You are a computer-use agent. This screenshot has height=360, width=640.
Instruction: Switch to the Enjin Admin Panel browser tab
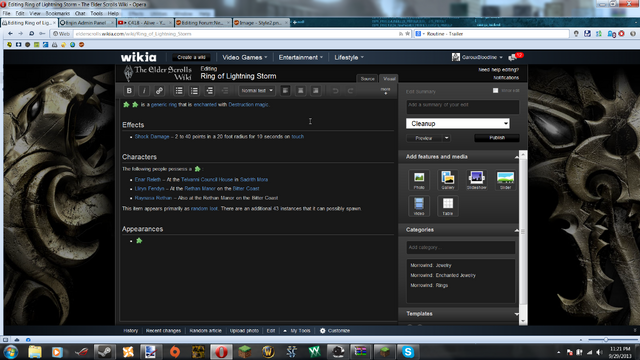87,23
